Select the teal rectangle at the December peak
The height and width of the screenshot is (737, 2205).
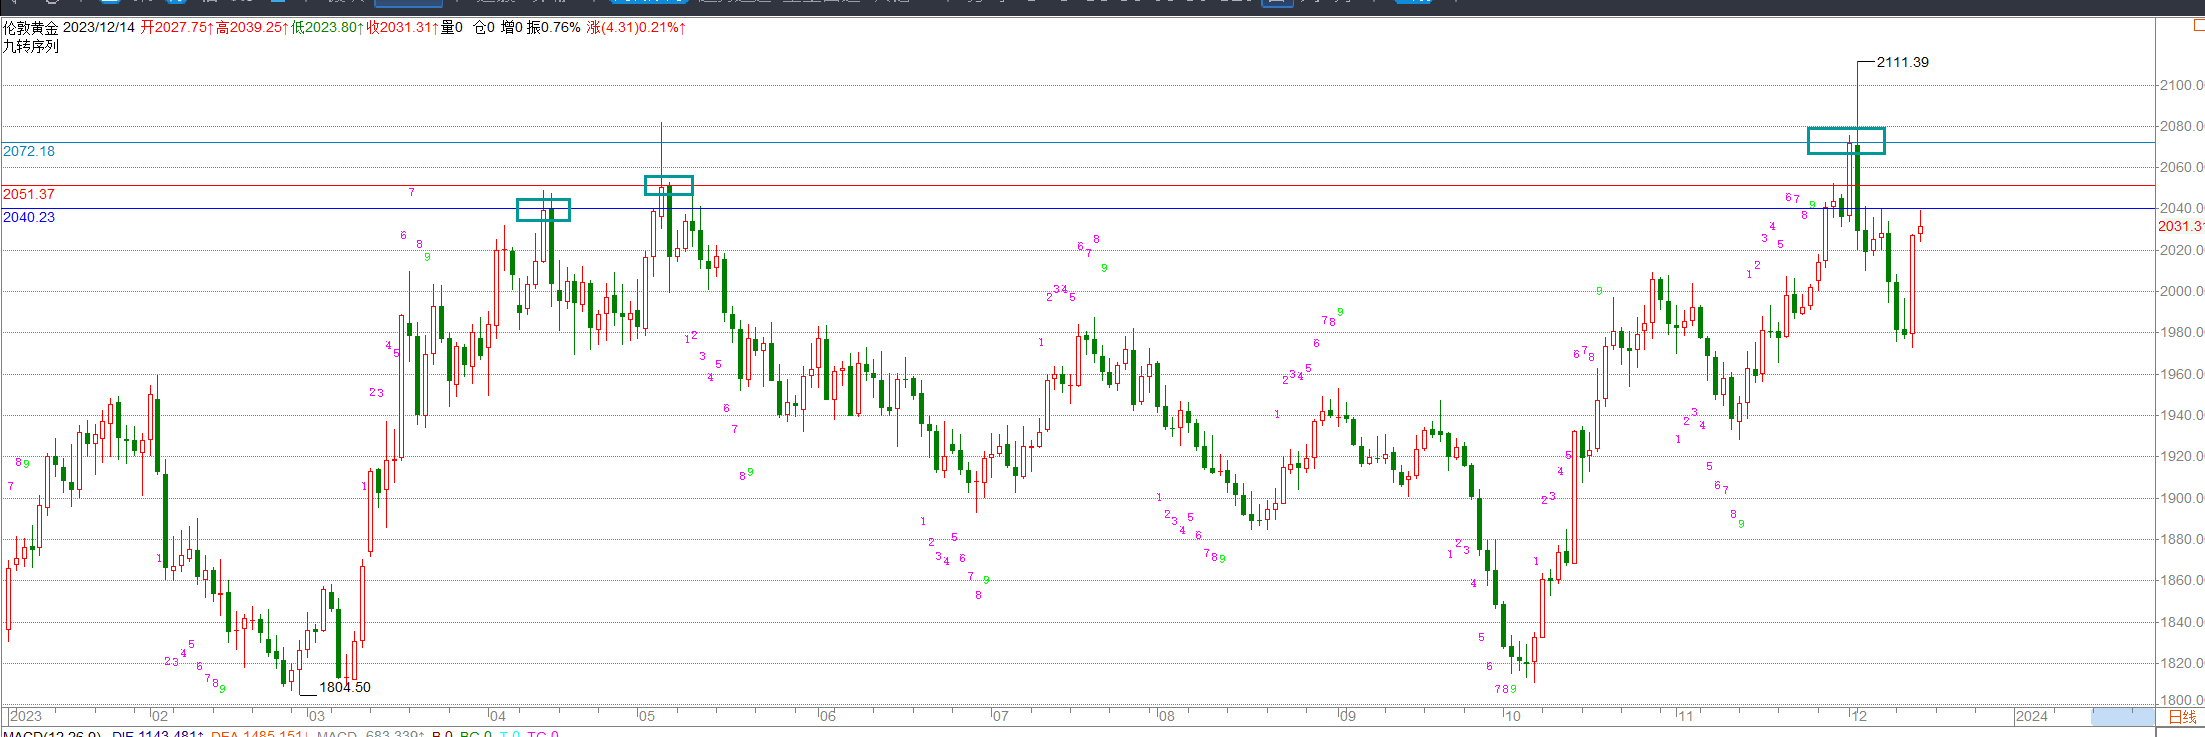point(1846,141)
